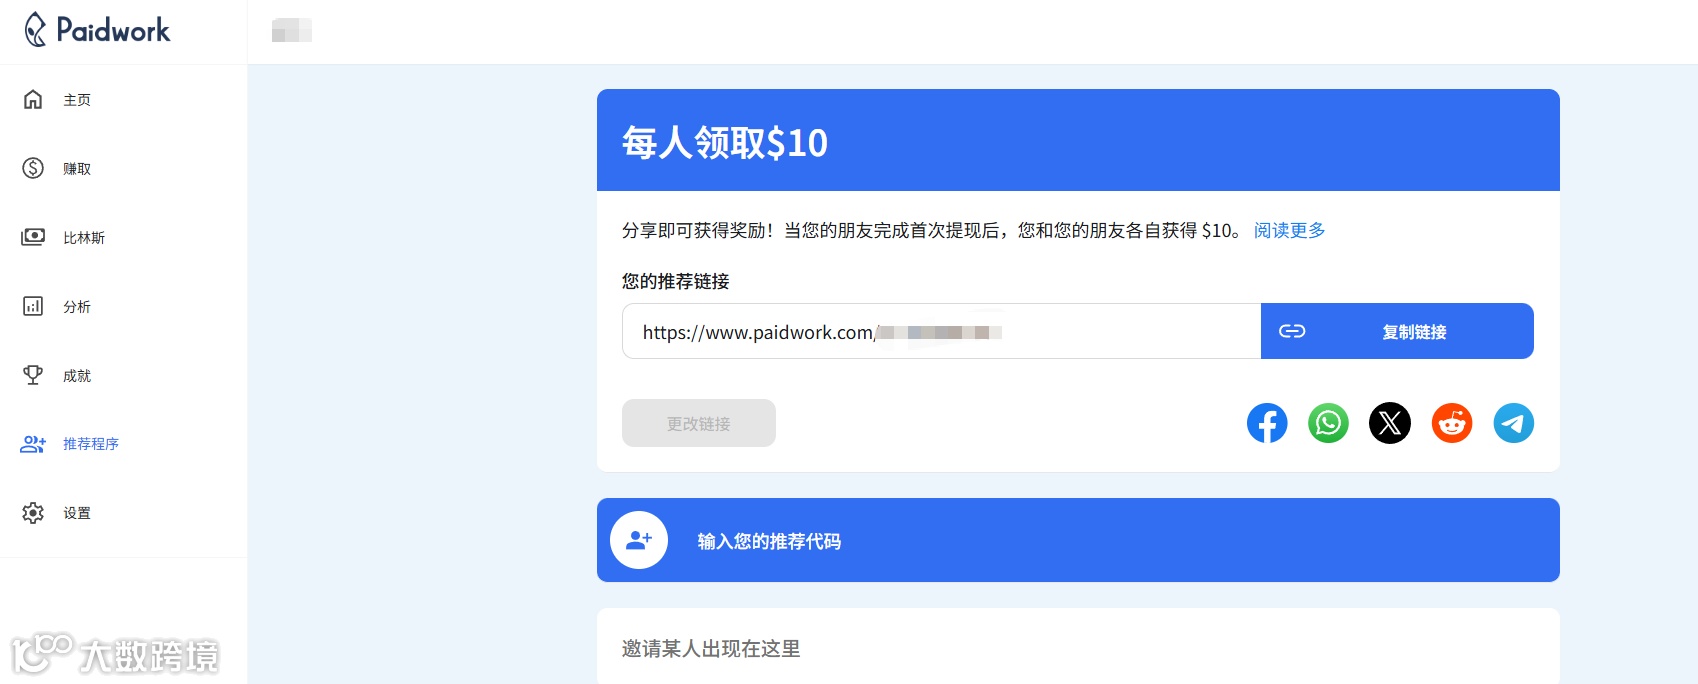Open the 阅读更多 link
Viewport: 1698px width, 684px height.
[x=1289, y=231]
